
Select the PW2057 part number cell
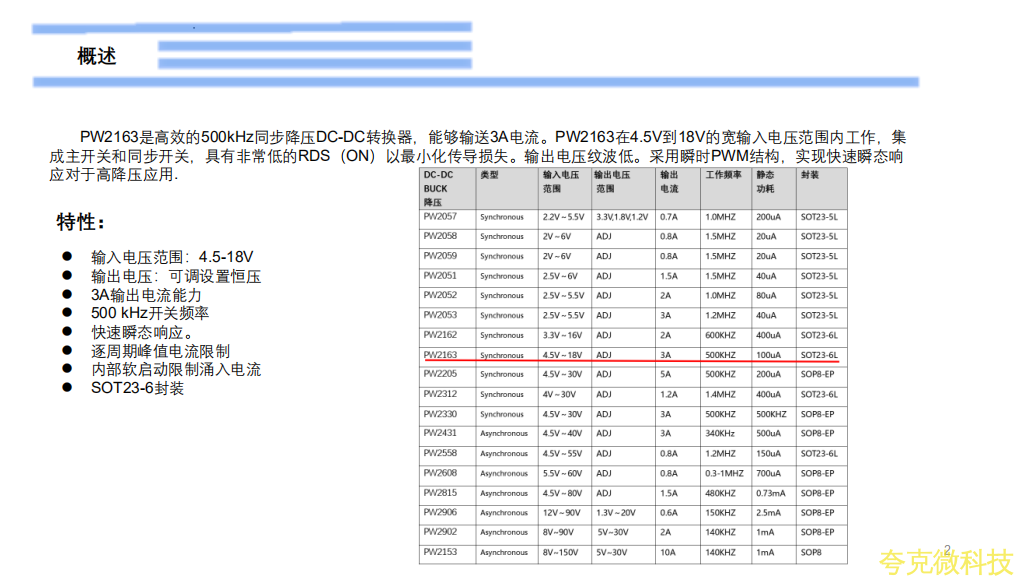coord(440,217)
